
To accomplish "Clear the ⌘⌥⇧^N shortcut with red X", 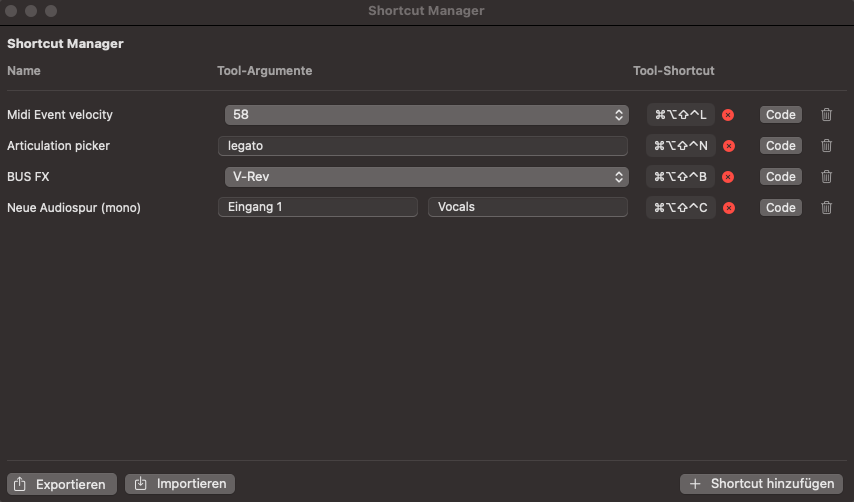I will click(x=729, y=146).
